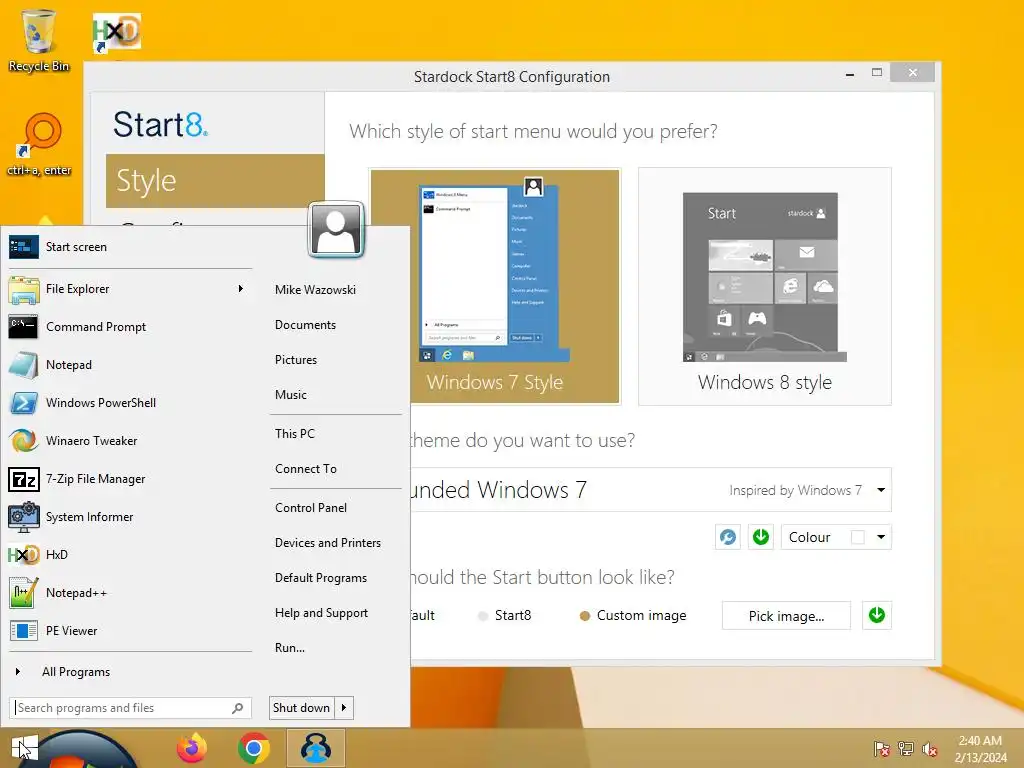Select the Start8 radio button
This screenshot has height=768, width=1024.
point(483,616)
